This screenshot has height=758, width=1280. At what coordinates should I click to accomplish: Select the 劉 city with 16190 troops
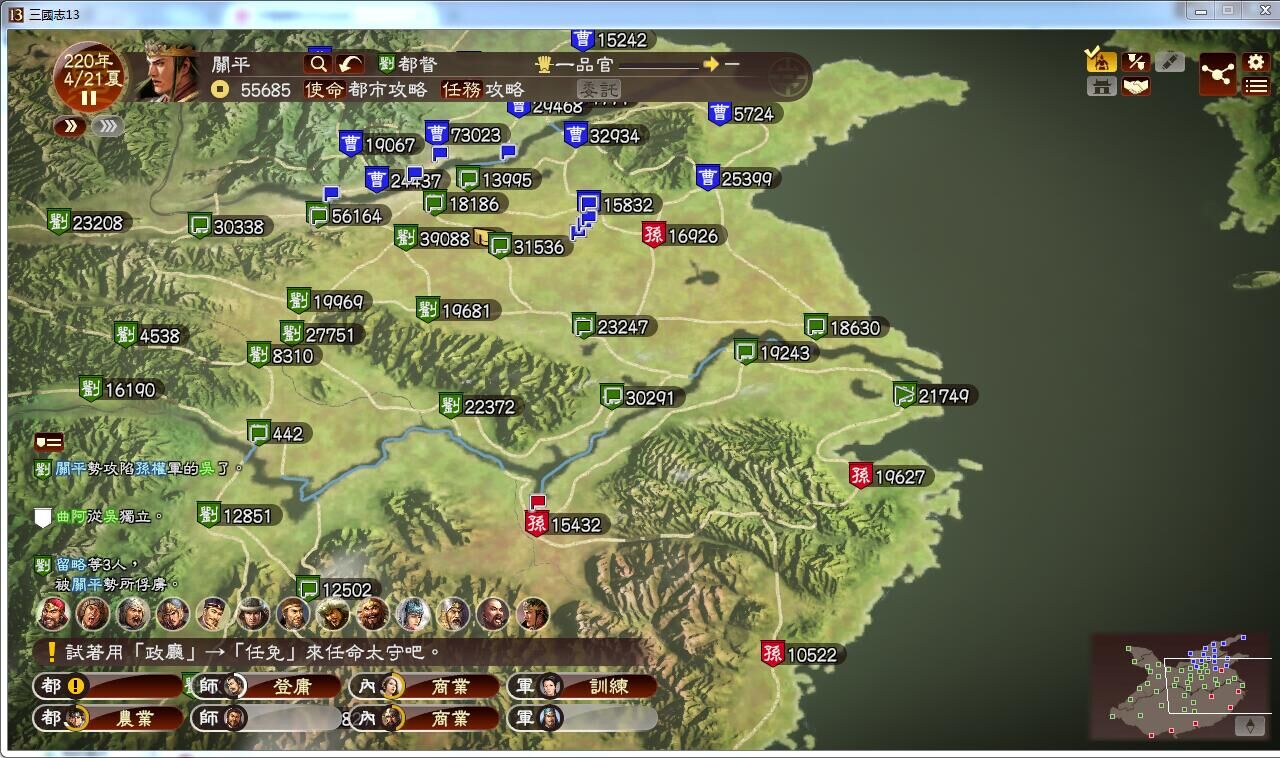click(x=119, y=389)
